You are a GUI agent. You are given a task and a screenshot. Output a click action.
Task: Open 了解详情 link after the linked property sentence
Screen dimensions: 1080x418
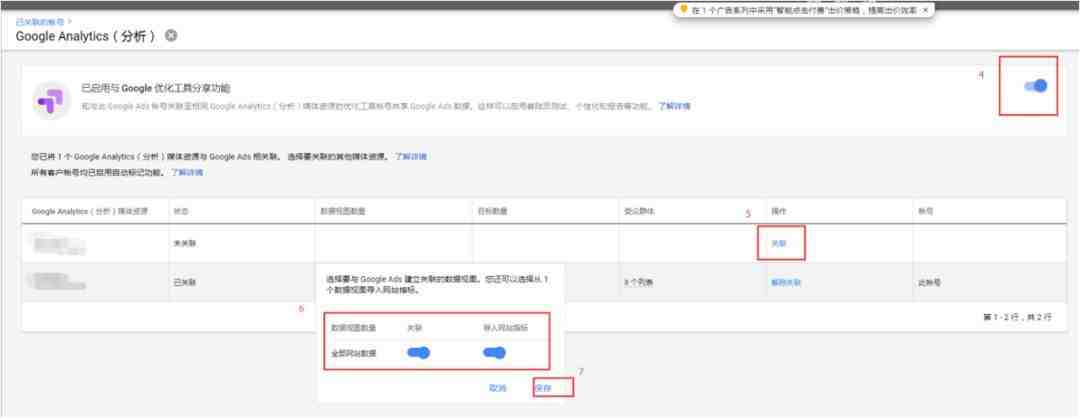[411, 156]
